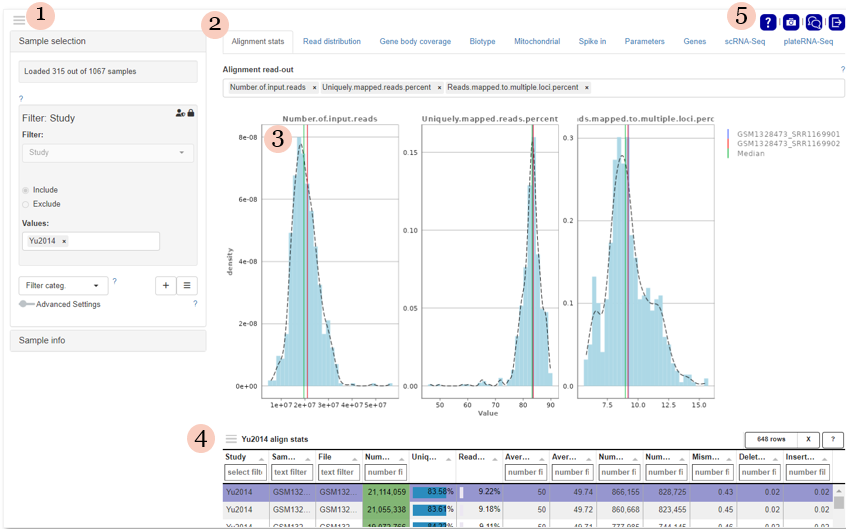Screen dimensions: 846x529
Task: Click the blue logout exit button
Action: point(837,22)
